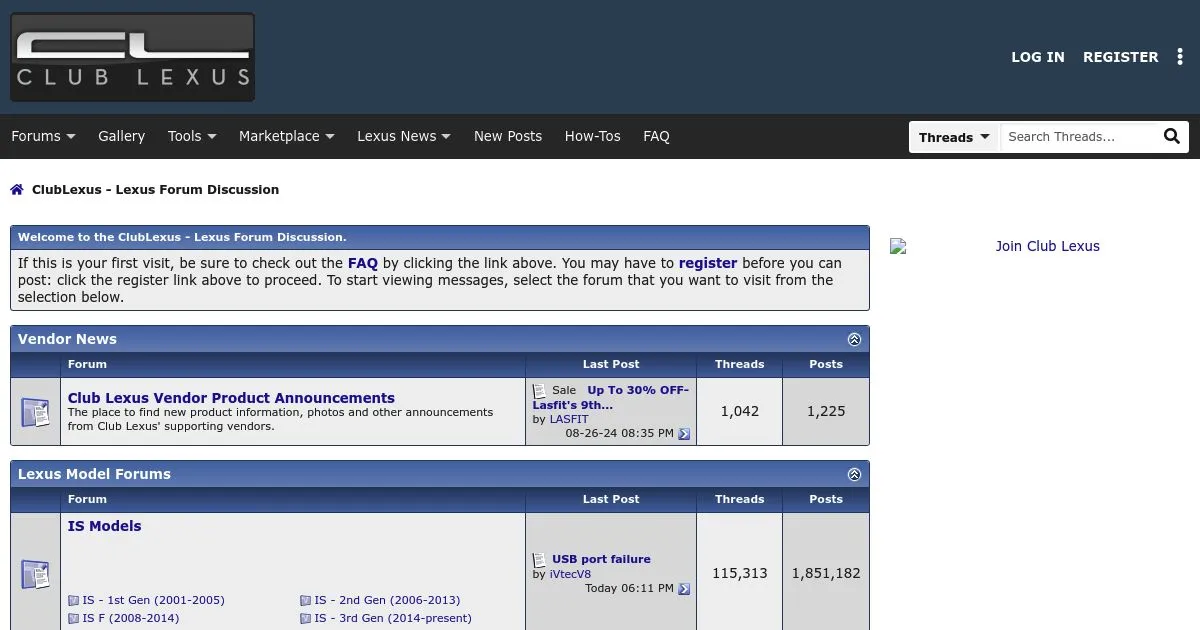Click the Vendor Product Announcements forum status icon
The height and width of the screenshot is (630, 1200).
click(x=35, y=412)
